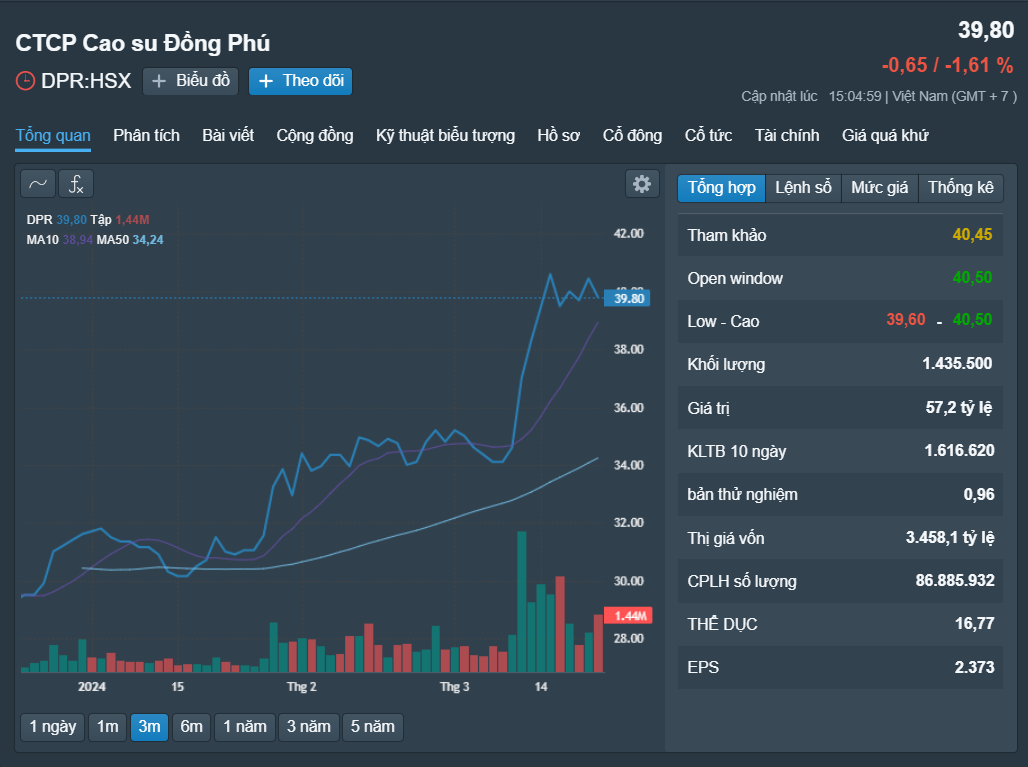1028x767 pixels.
Task: Switch chart range to 1 năm
Action: point(245,727)
